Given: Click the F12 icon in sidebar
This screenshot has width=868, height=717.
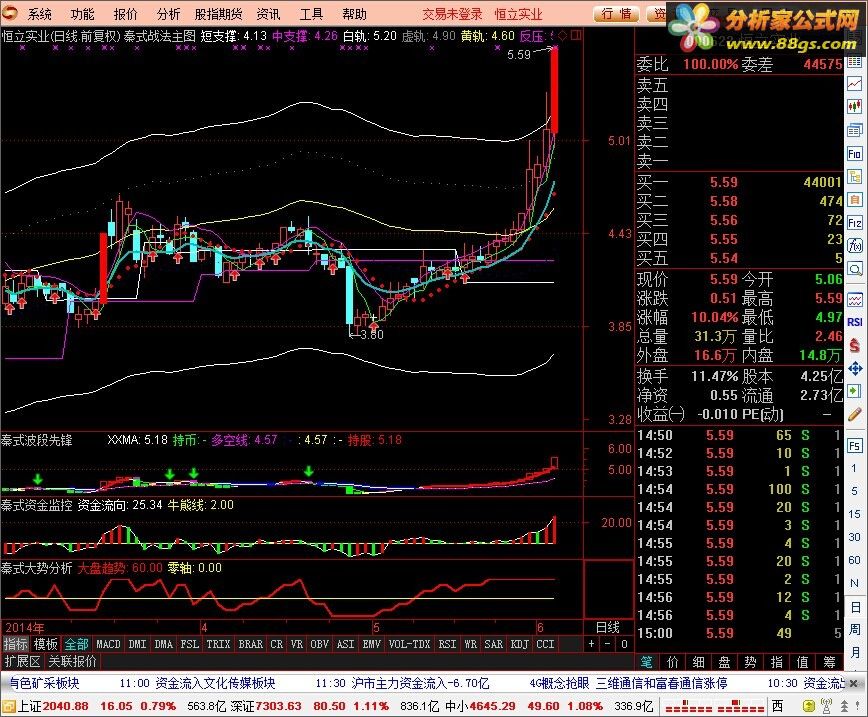Looking at the screenshot, I should [x=854, y=223].
